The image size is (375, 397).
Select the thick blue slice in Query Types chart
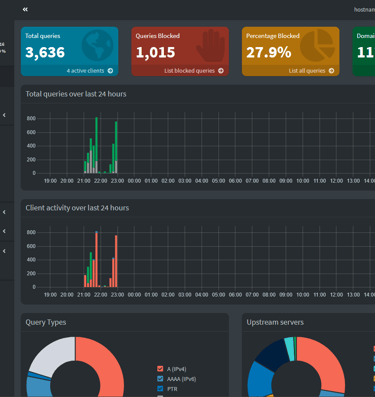pos(38,387)
